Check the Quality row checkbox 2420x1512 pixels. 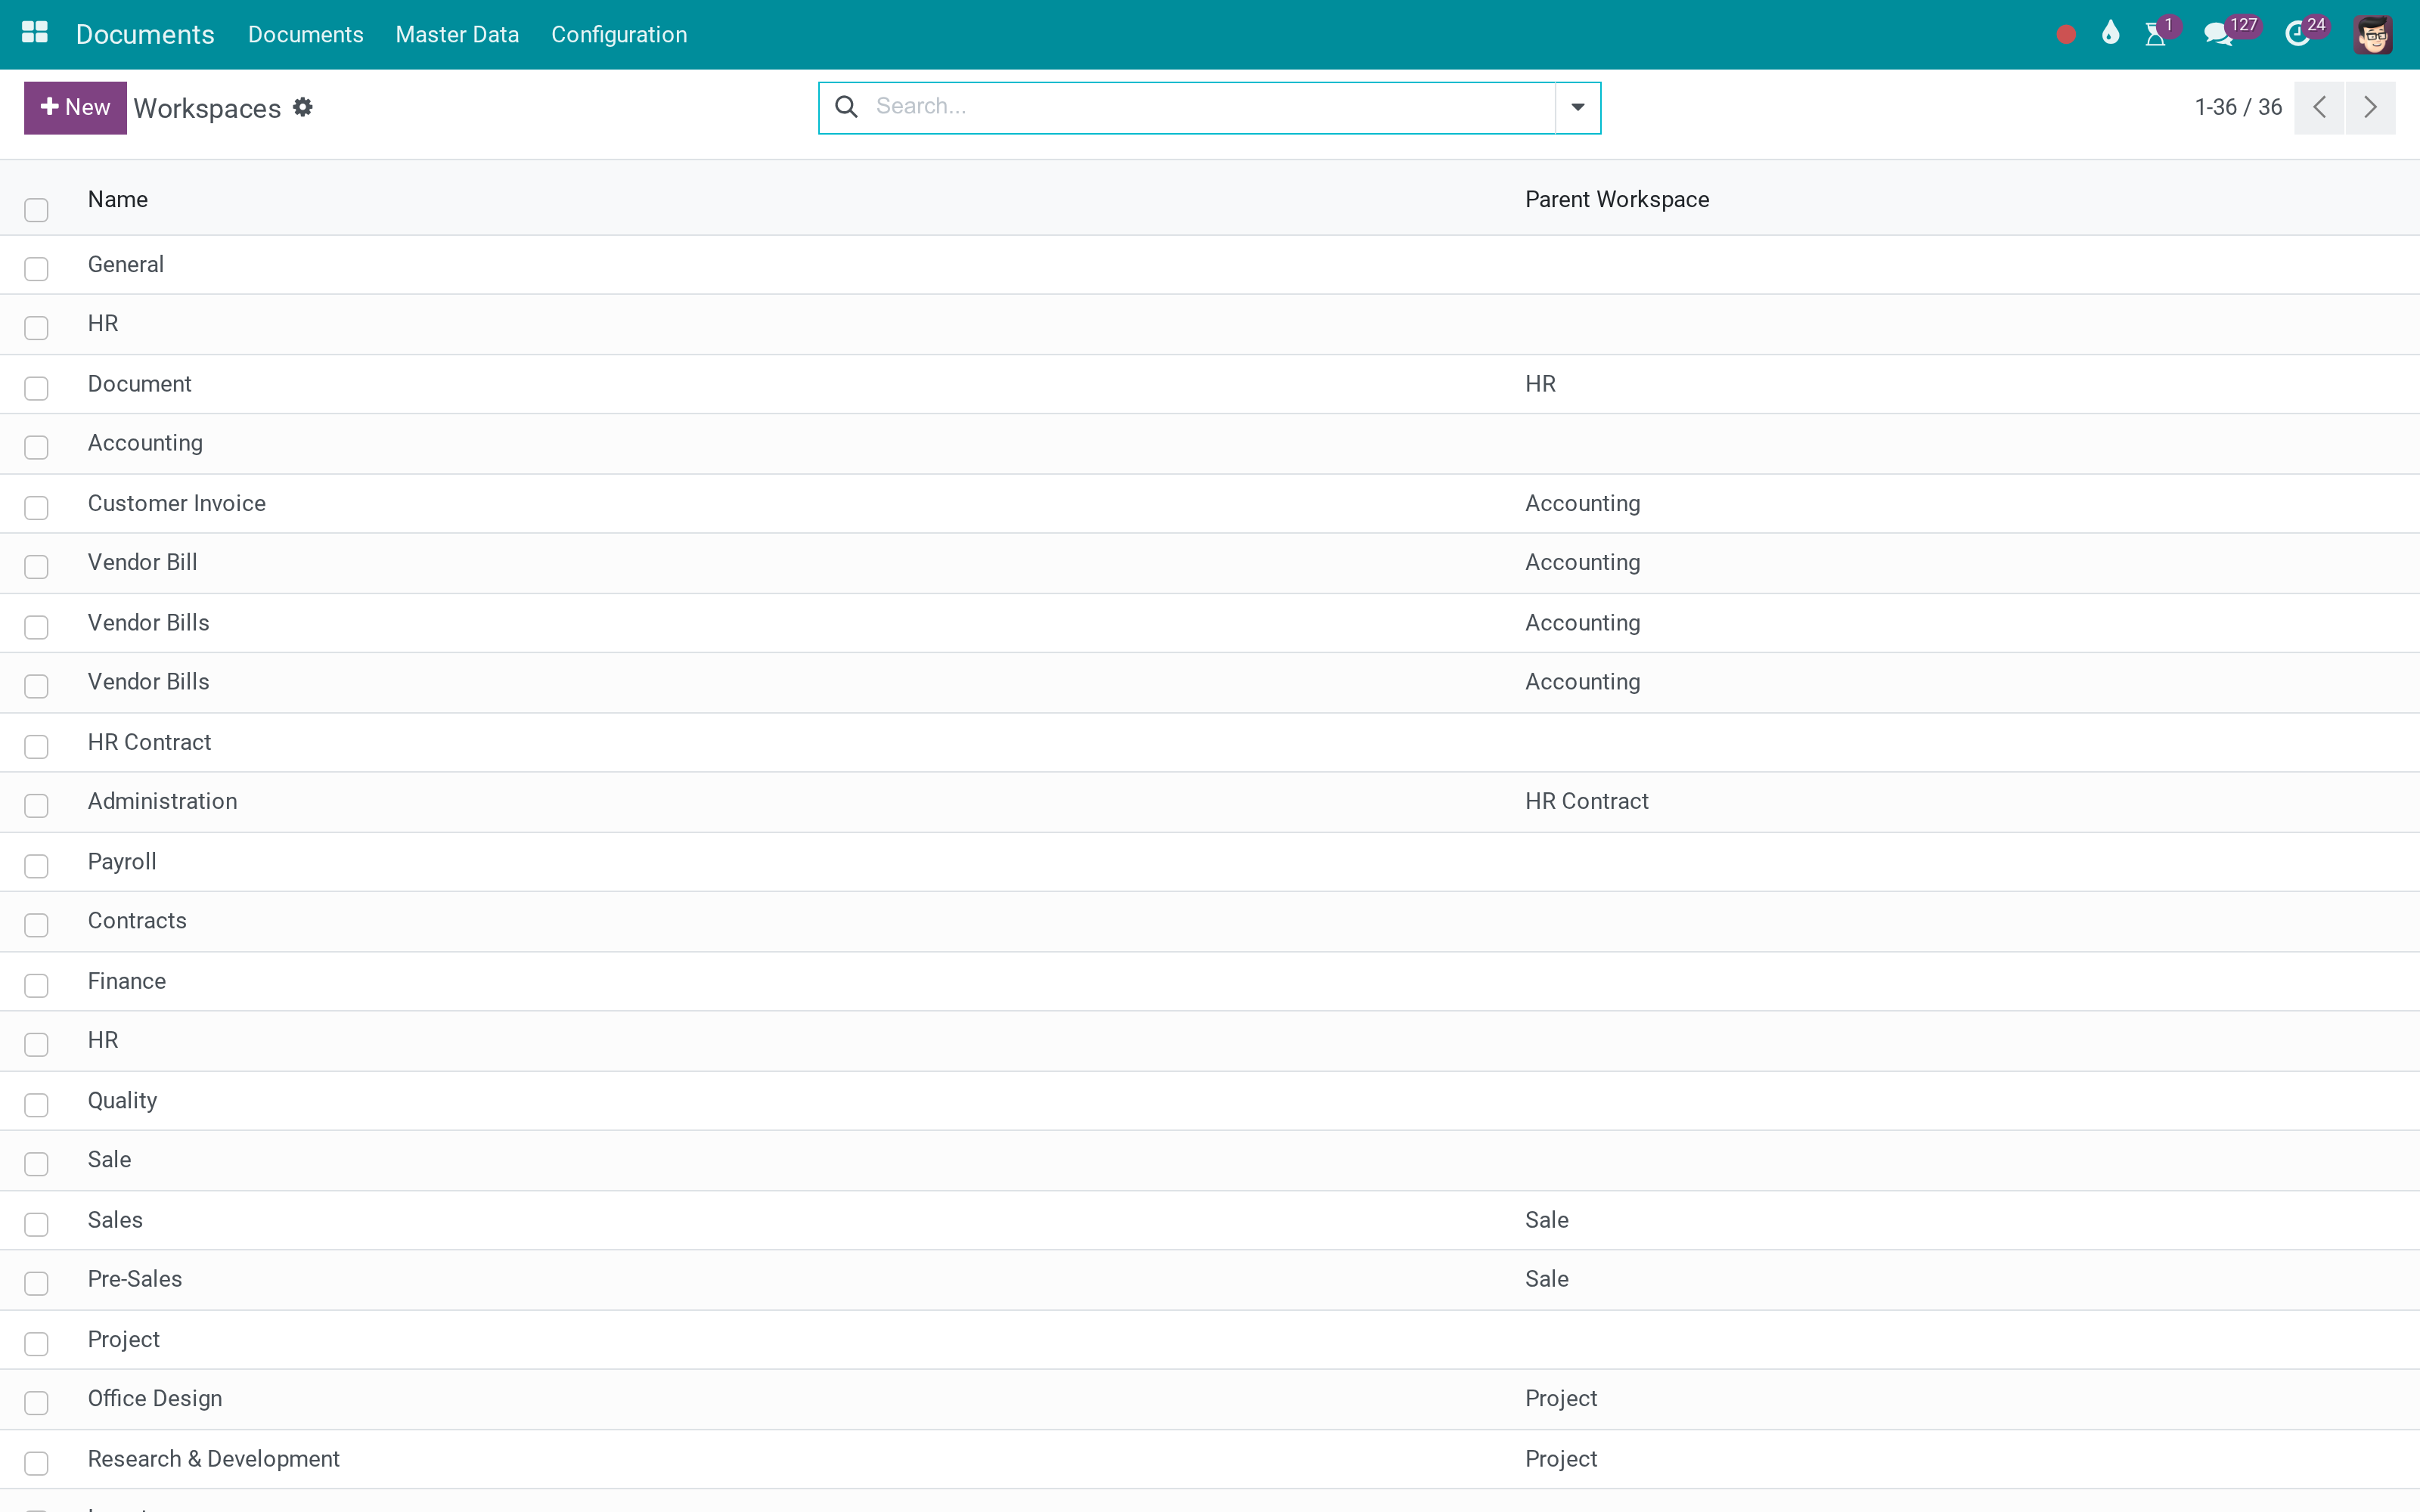[x=36, y=1105]
